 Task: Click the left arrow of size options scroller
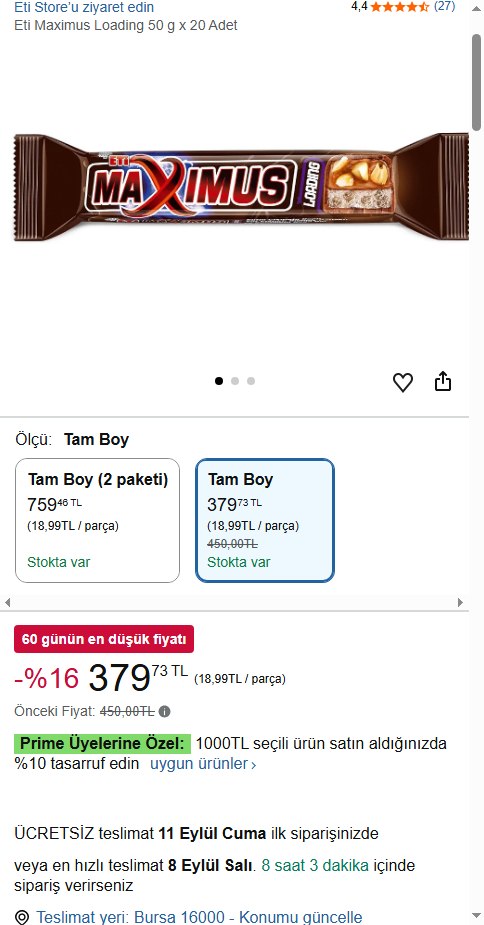(x=8, y=602)
